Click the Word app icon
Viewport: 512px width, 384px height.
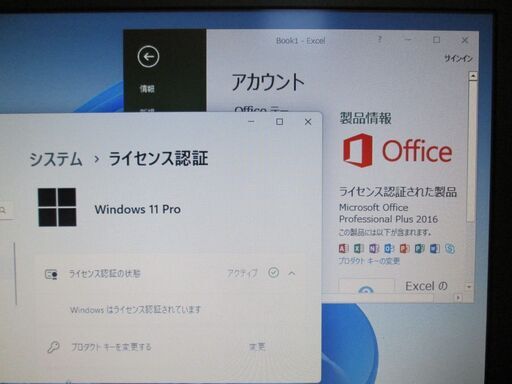[x=435, y=249]
